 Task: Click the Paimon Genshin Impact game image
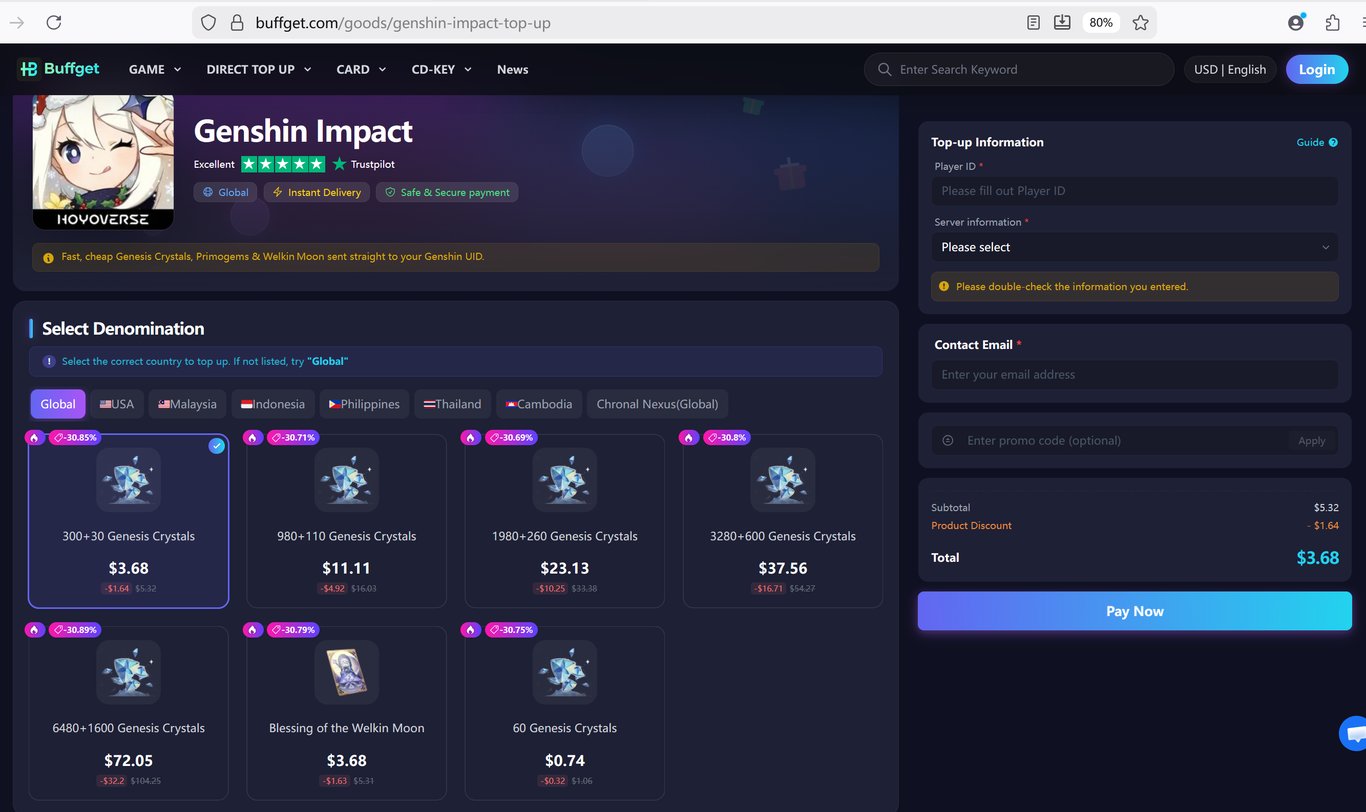(103, 162)
